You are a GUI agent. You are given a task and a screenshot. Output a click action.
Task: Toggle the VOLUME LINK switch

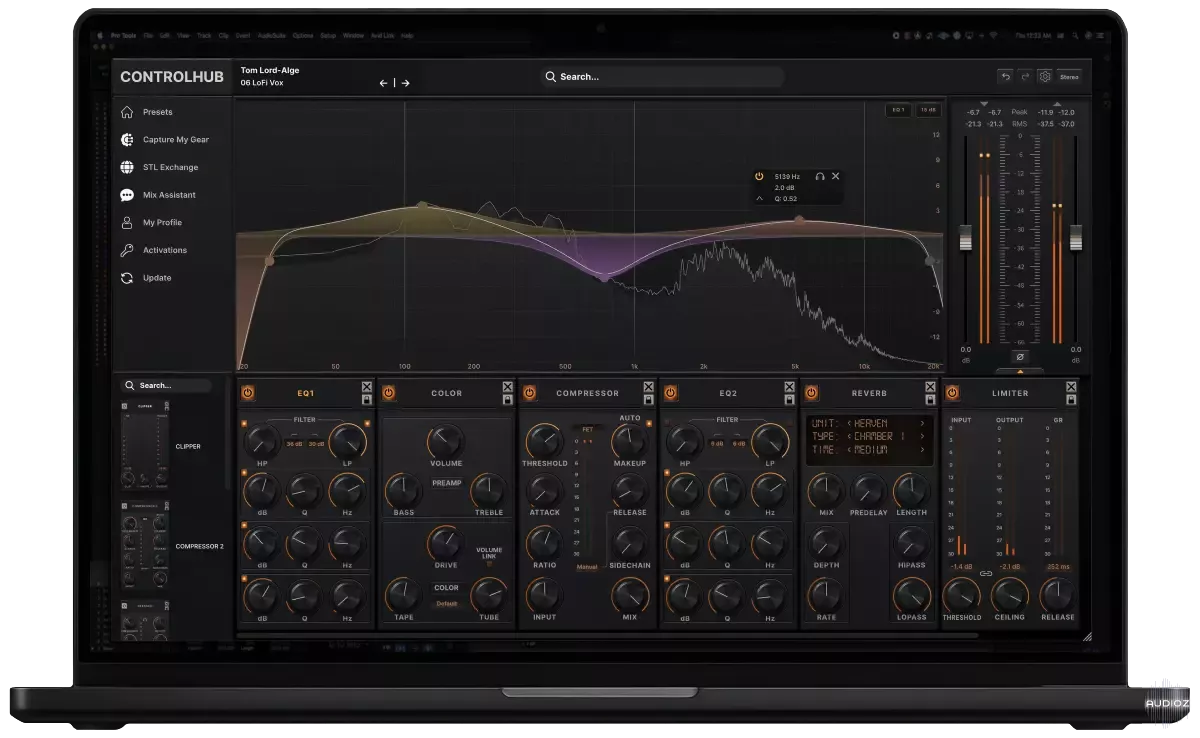pyautogui.click(x=489, y=565)
